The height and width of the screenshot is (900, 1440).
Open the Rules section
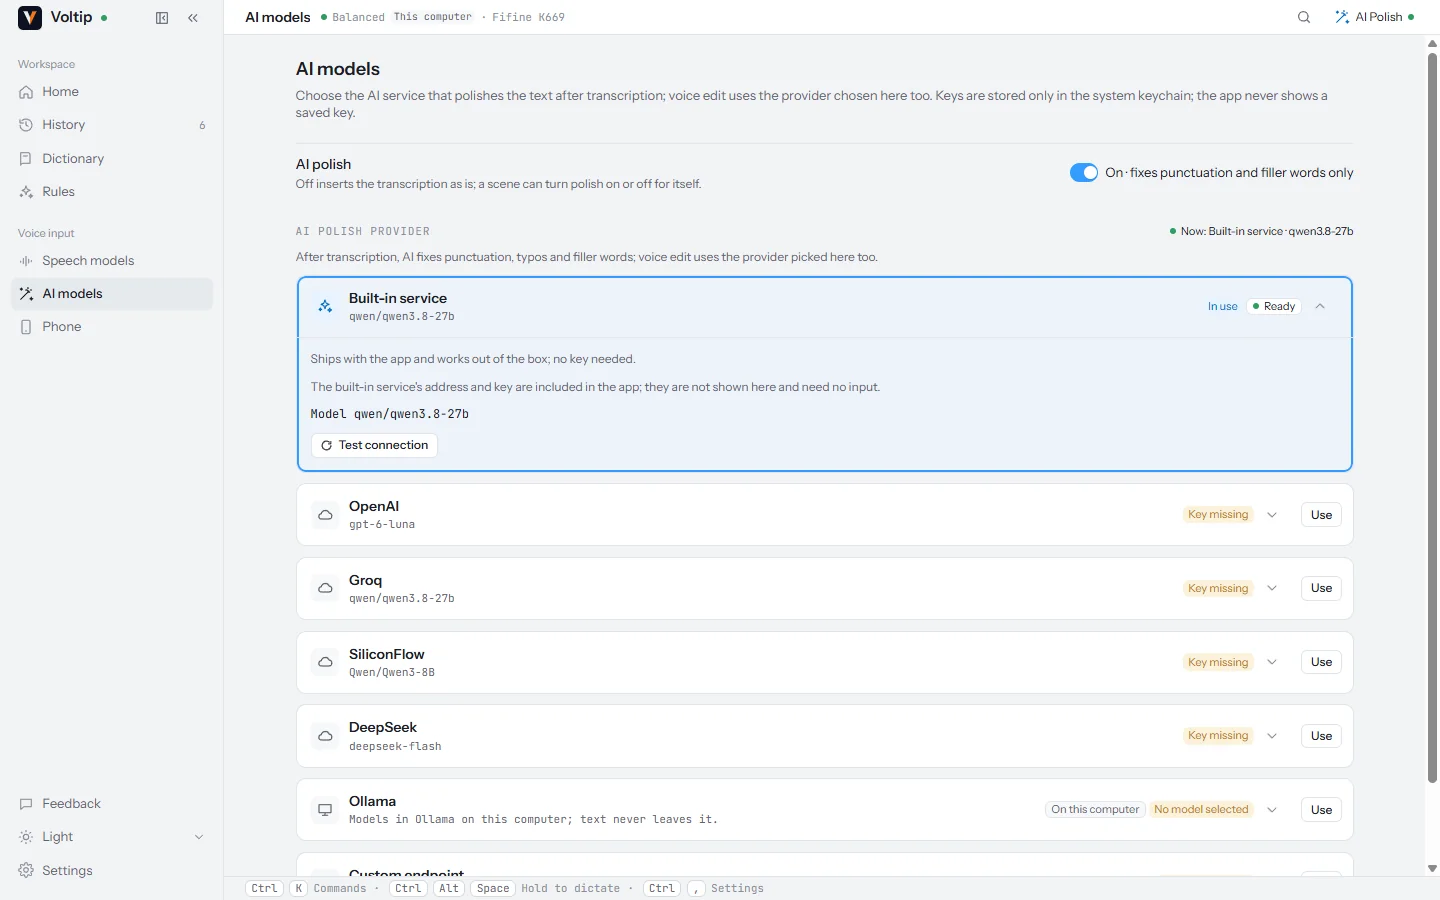coord(112,192)
